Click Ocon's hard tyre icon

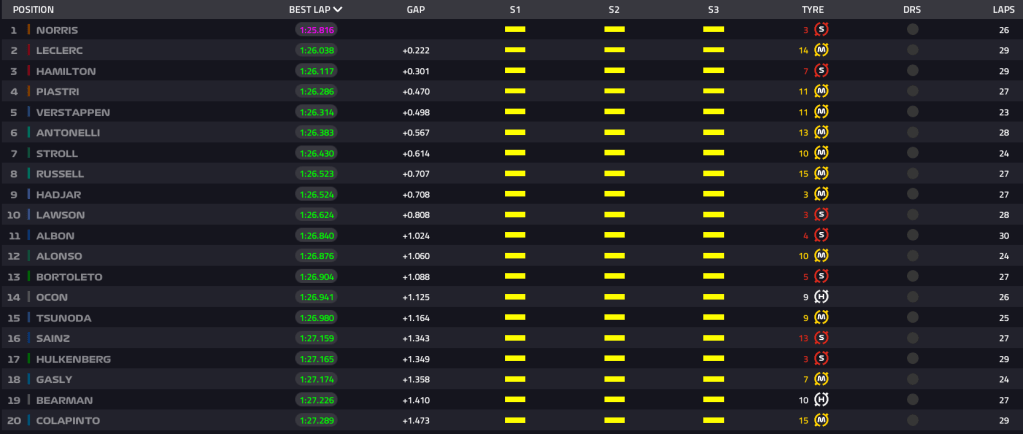point(821,297)
